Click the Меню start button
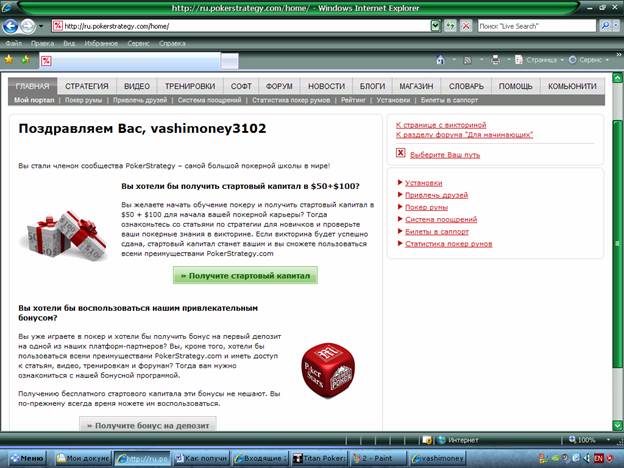Image resolution: width=624 pixels, height=468 pixels. pos(27,458)
